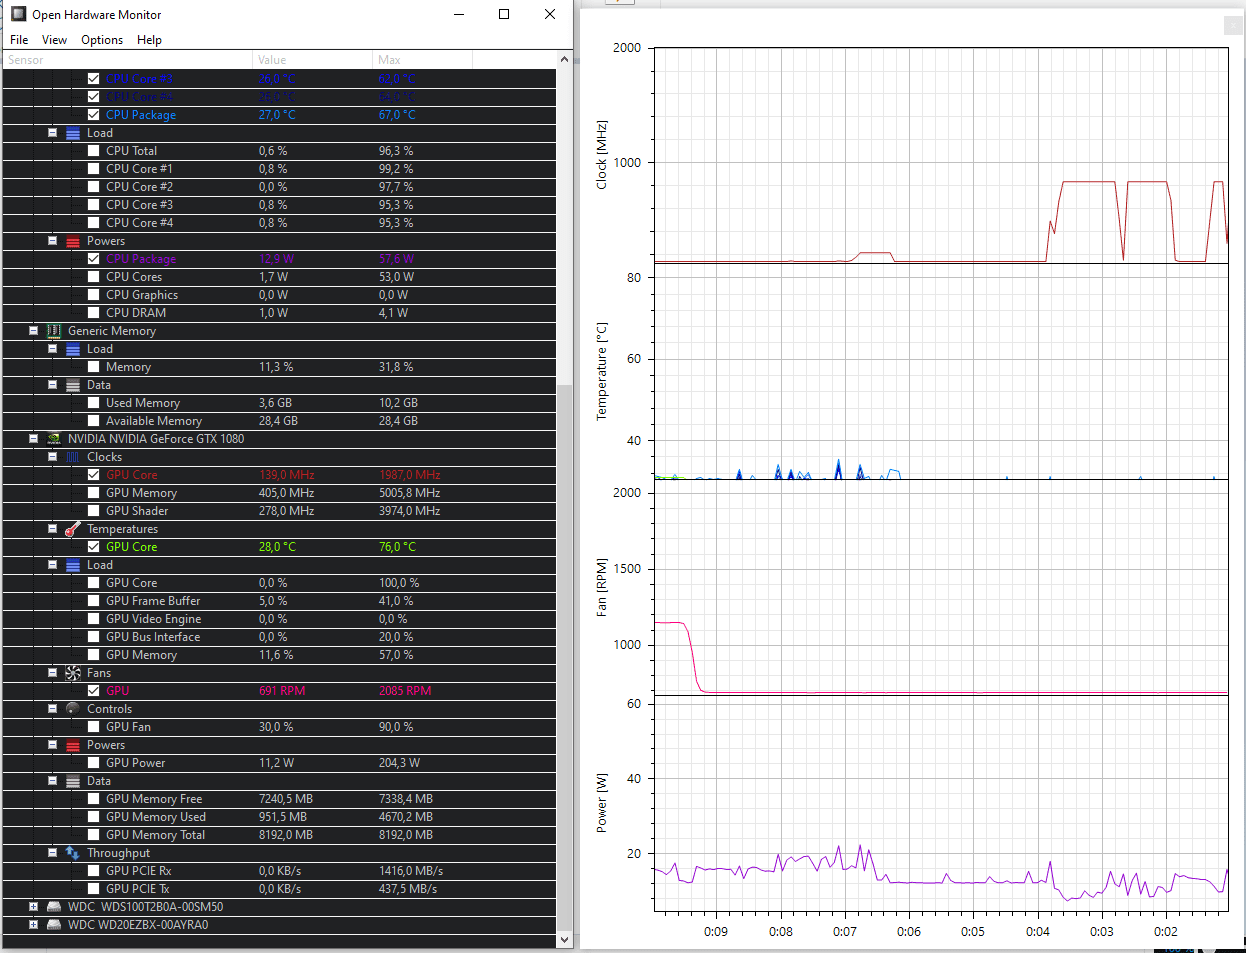The height and width of the screenshot is (953, 1246).
Task: Click the NVIDIA GeForce GTX 1080 icon
Action: pyautogui.click(x=54, y=439)
